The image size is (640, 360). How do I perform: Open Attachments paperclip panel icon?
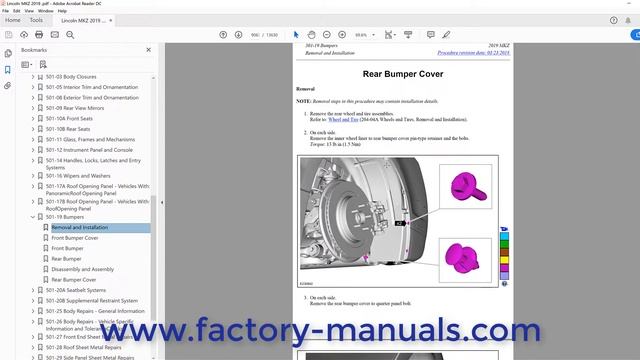(8, 86)
